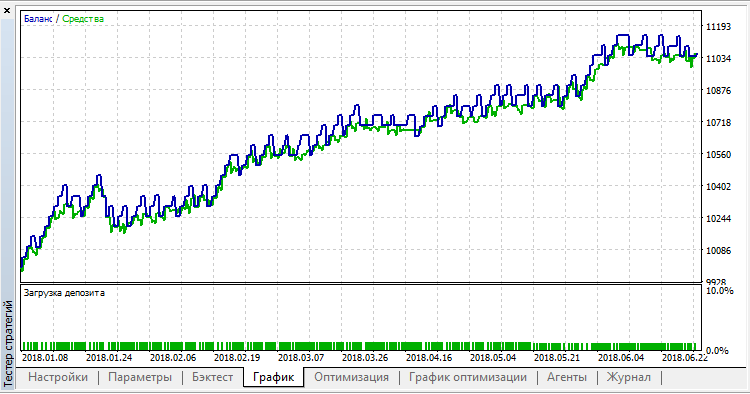Open the График оптимизации tab
The image size is (750, 394).
pyautogui.click(x=467, y=377)
